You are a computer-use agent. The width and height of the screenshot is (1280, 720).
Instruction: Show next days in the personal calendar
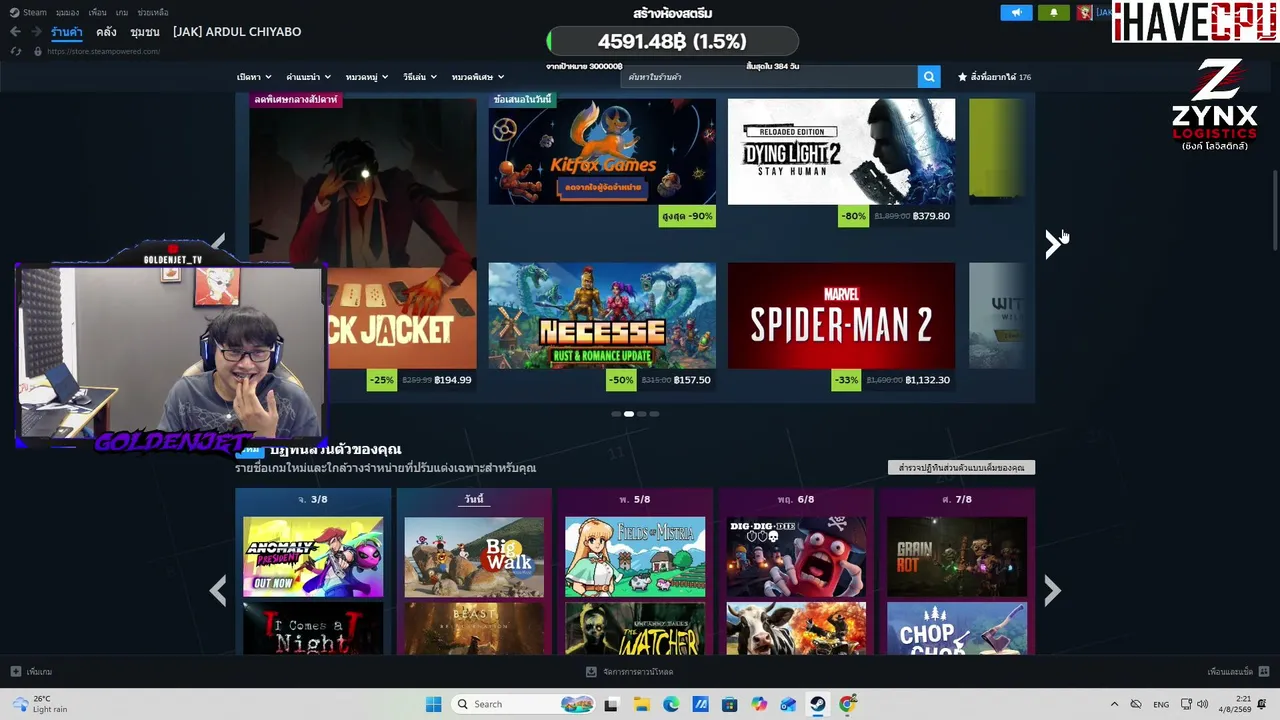[x=1052, y=591]
